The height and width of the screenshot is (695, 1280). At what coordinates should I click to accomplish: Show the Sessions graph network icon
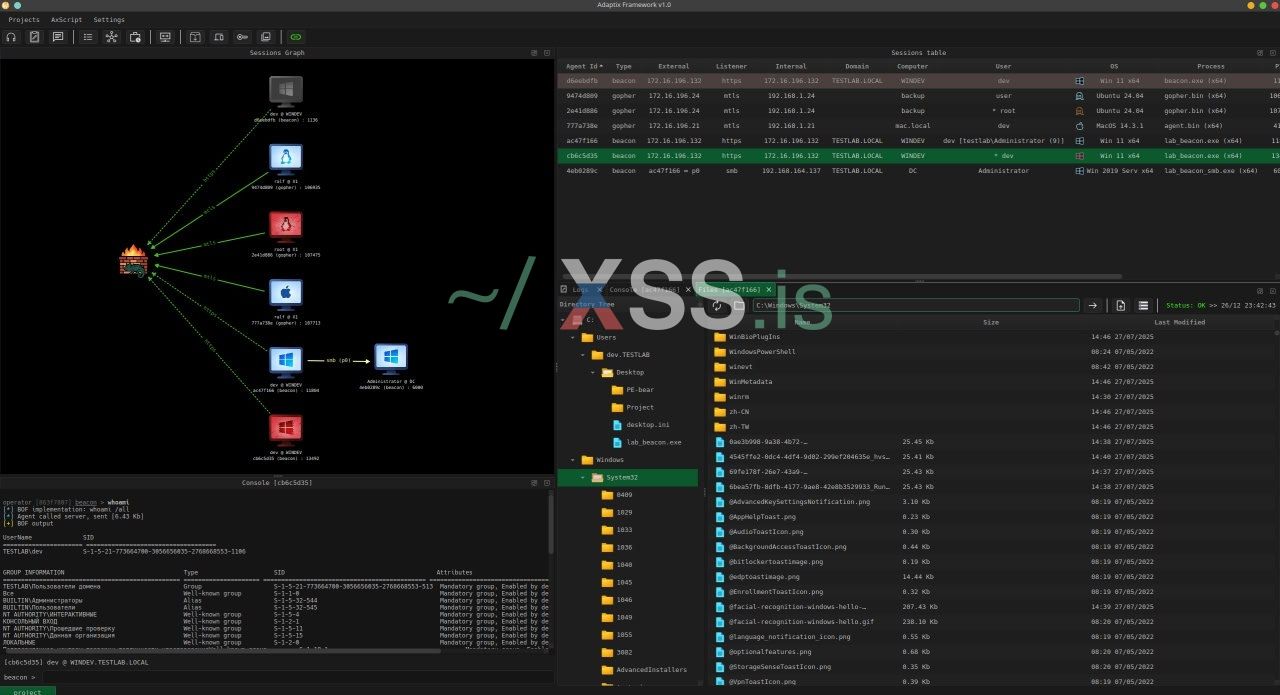pyautogui.click(x=111, y=37)
